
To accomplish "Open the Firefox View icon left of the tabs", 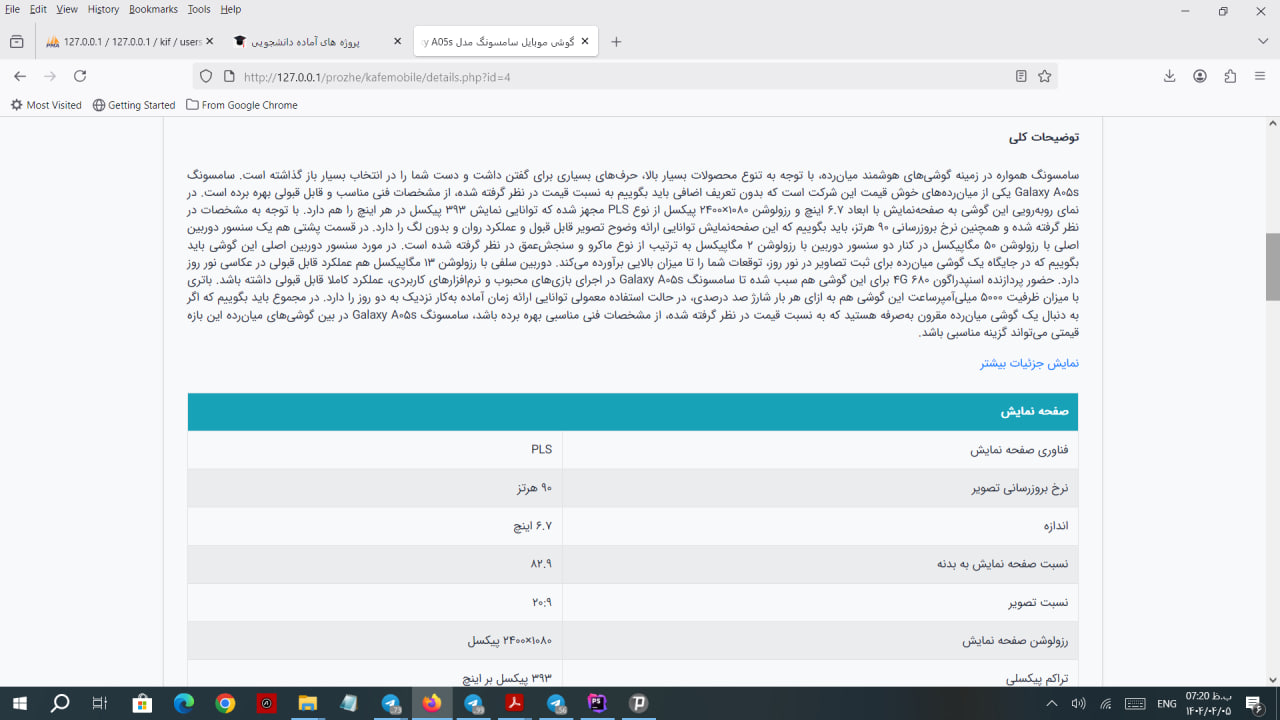I will [x=16, y=42].
